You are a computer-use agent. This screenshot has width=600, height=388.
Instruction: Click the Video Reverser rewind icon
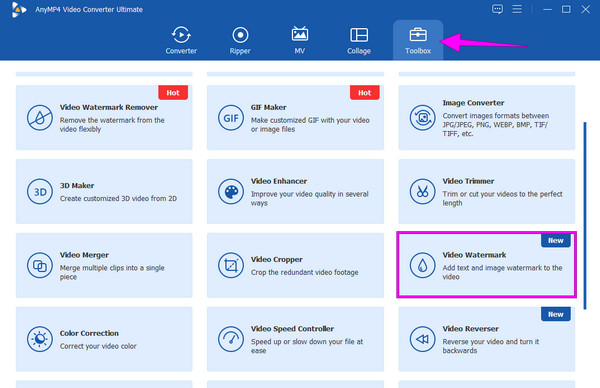point(422,339)
